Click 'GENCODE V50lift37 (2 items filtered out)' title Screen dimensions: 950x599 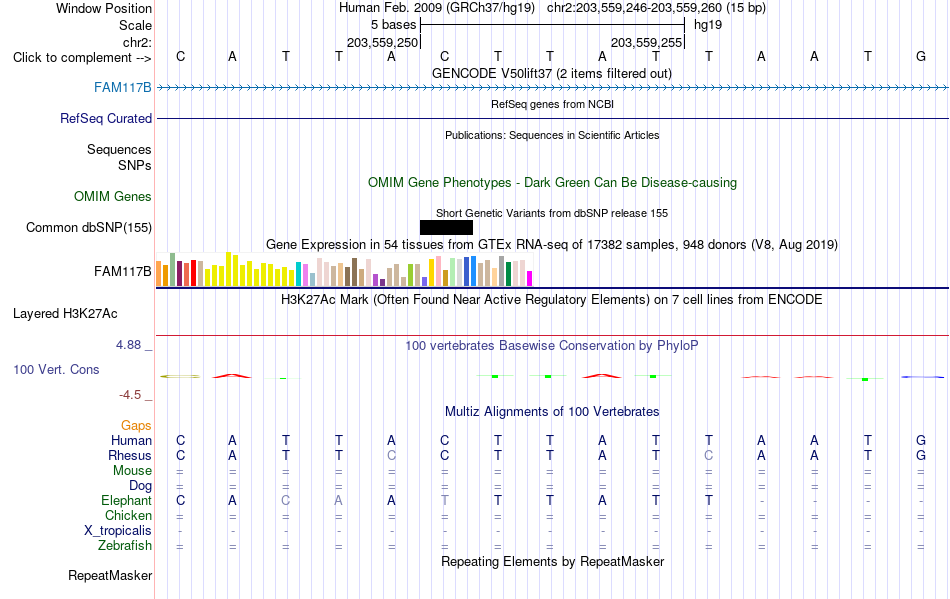pos(552,74)
